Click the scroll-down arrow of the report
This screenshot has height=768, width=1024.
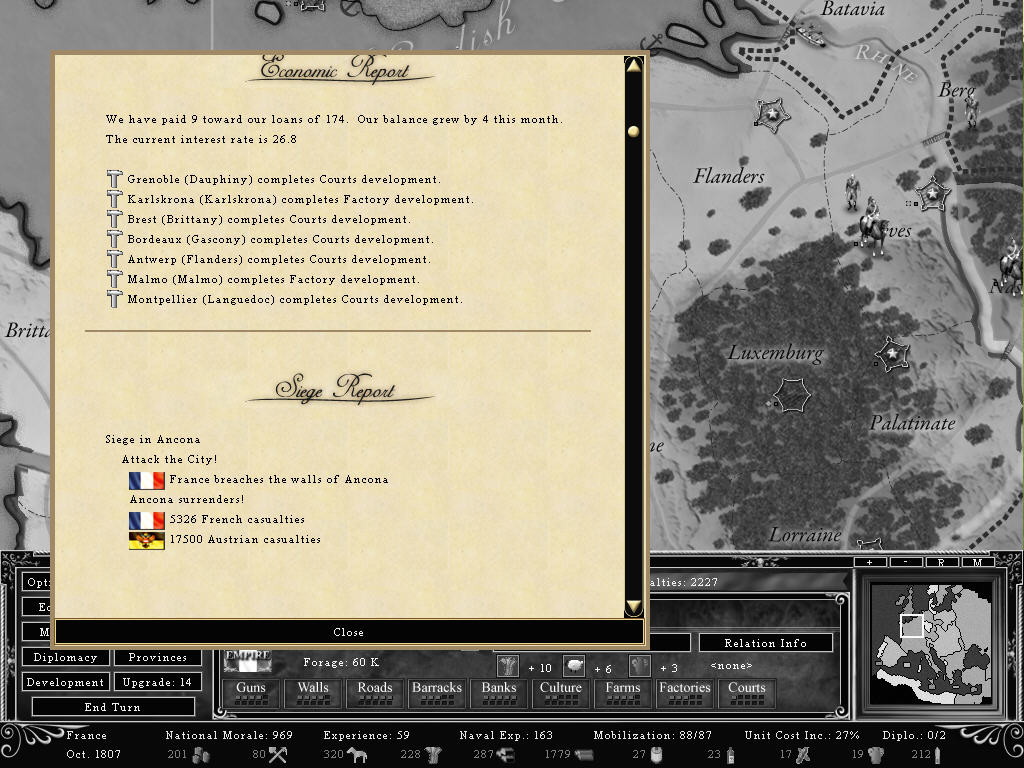[633, 607]
